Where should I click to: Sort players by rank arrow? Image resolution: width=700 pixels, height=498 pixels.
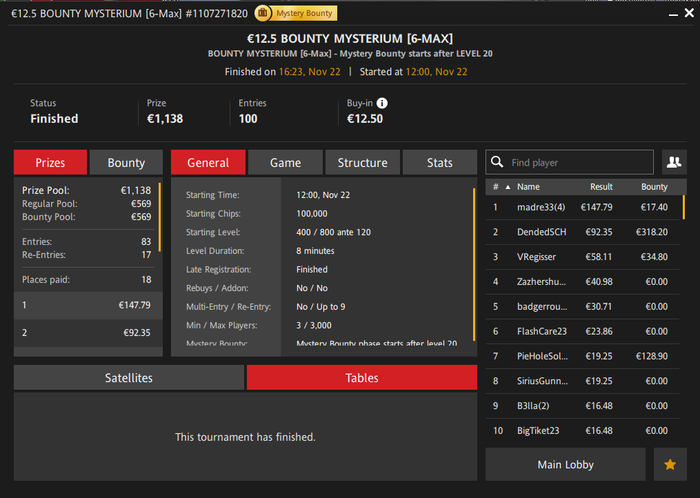pyautogui.click(x=508, y=187)
